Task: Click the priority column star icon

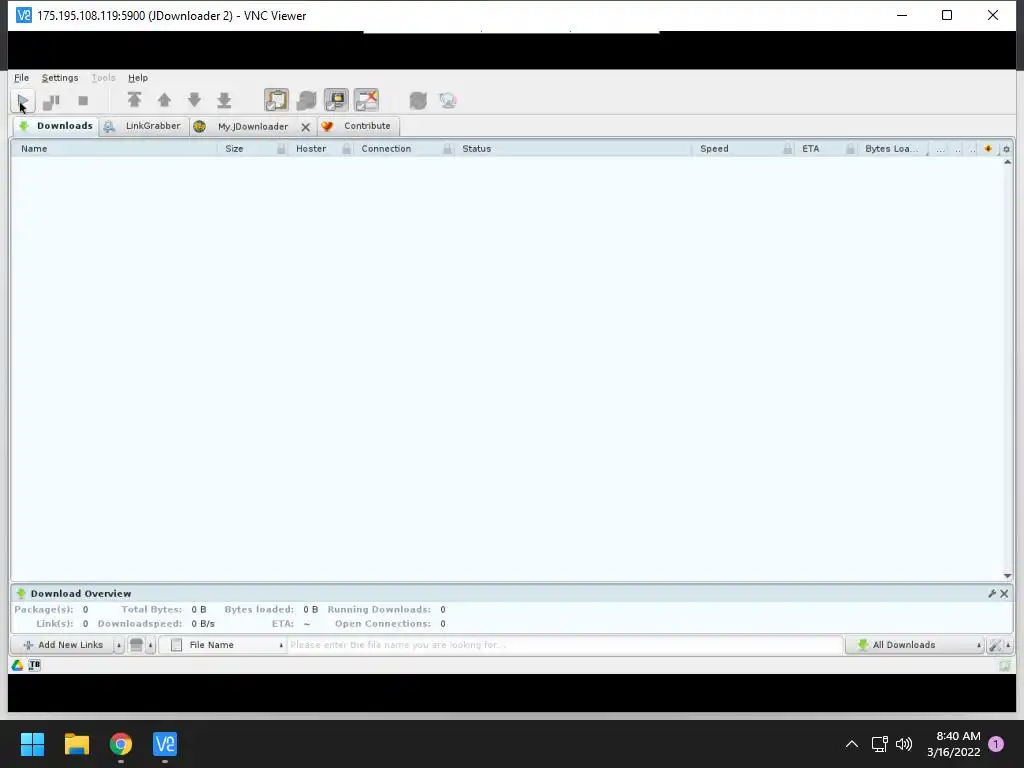Action: pos(988,149)
